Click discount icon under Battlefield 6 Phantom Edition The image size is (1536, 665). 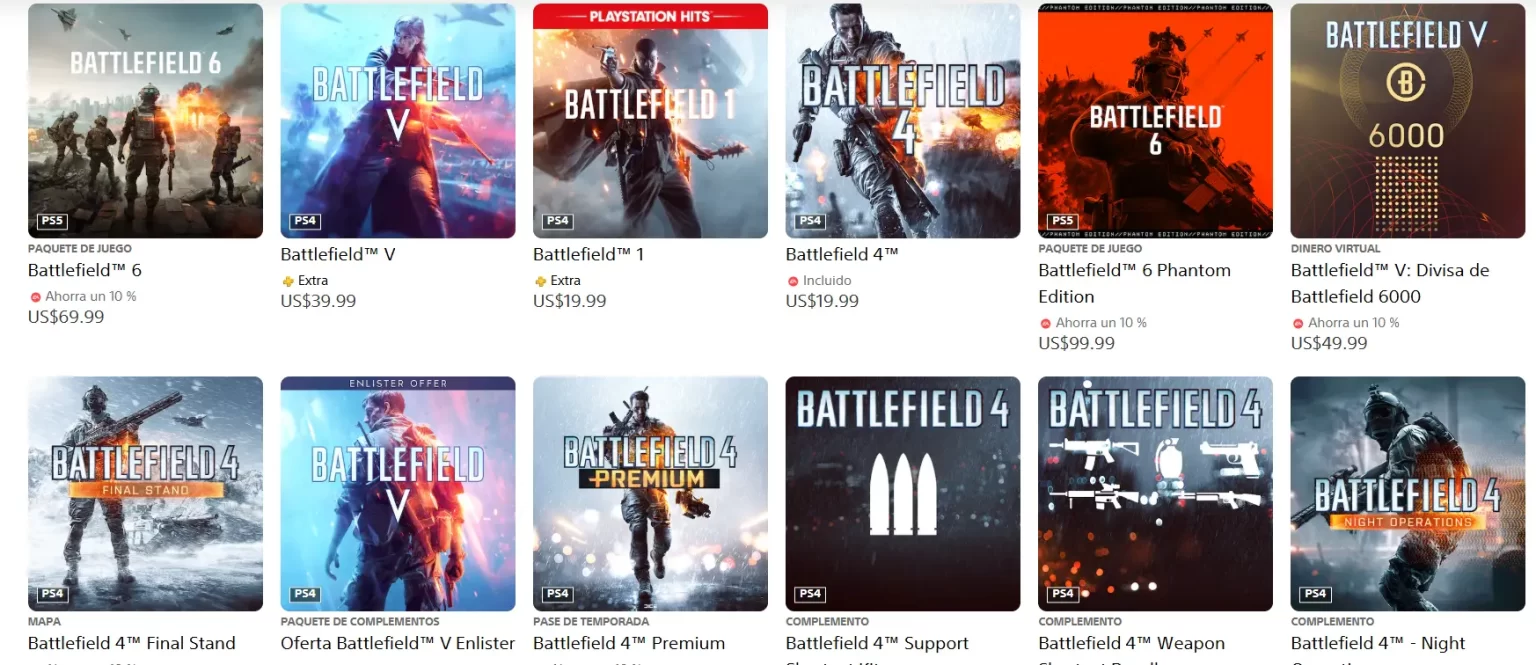pyautogui.click(x=1046, y=323)
